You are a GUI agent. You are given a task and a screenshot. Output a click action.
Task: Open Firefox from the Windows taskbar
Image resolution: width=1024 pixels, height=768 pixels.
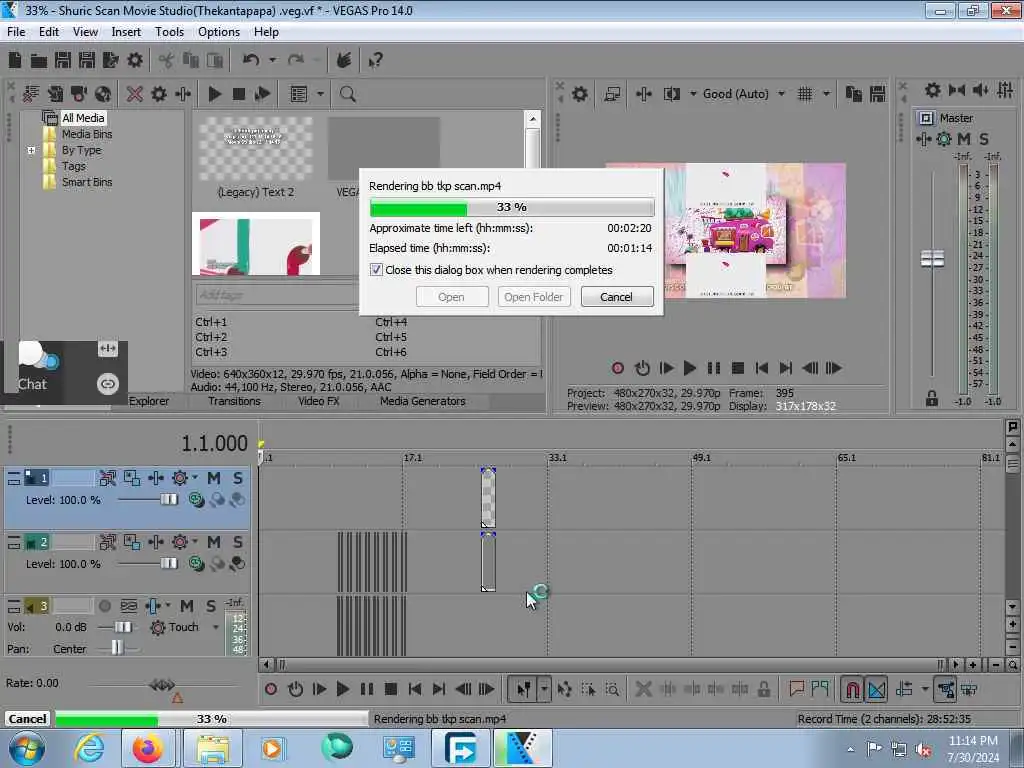[148, 748]
